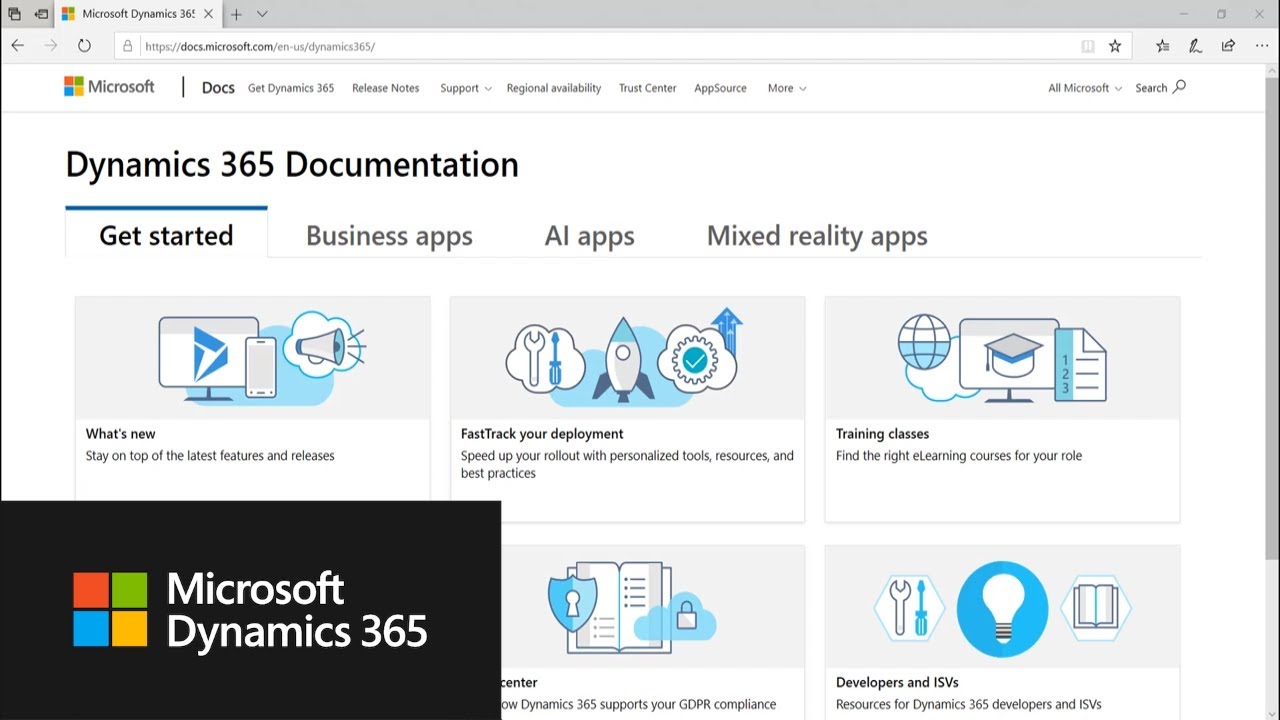Image resolution: width=1280 pixels, height=720 pixels.
Task: Expand the Support dropdown in navigation
Action: tap(466, 88)
